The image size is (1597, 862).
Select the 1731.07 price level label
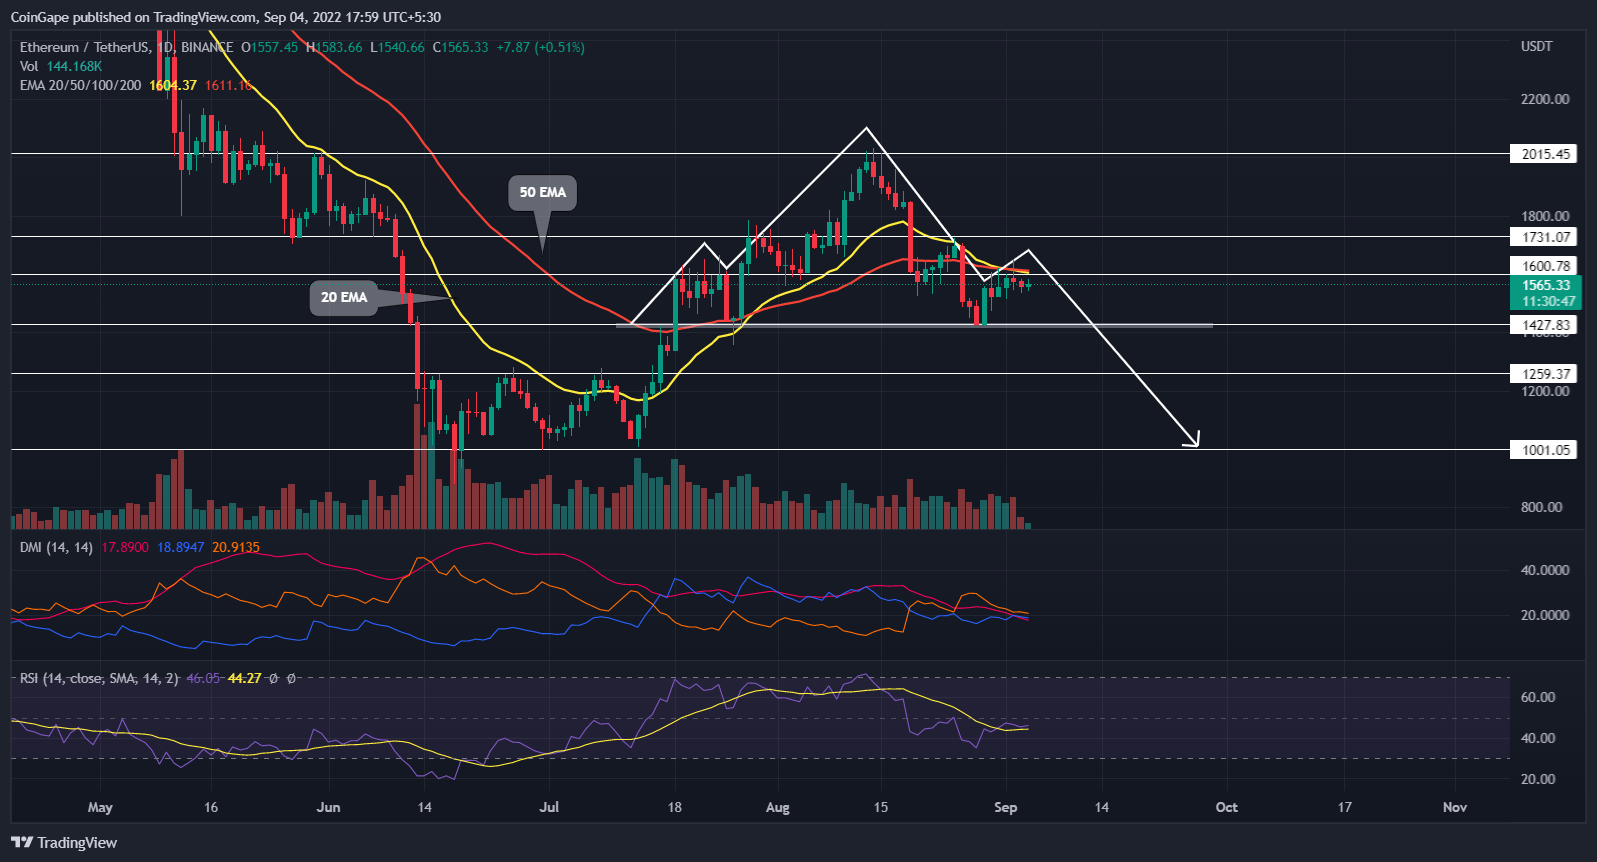1545,237
